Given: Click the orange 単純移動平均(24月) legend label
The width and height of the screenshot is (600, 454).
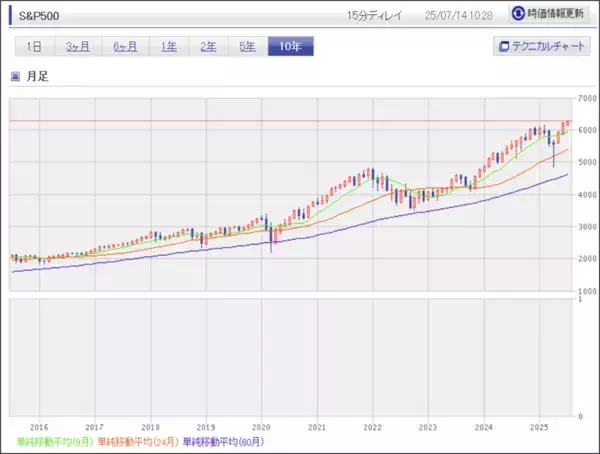Looking at the screenshot, I should (139, 440).
